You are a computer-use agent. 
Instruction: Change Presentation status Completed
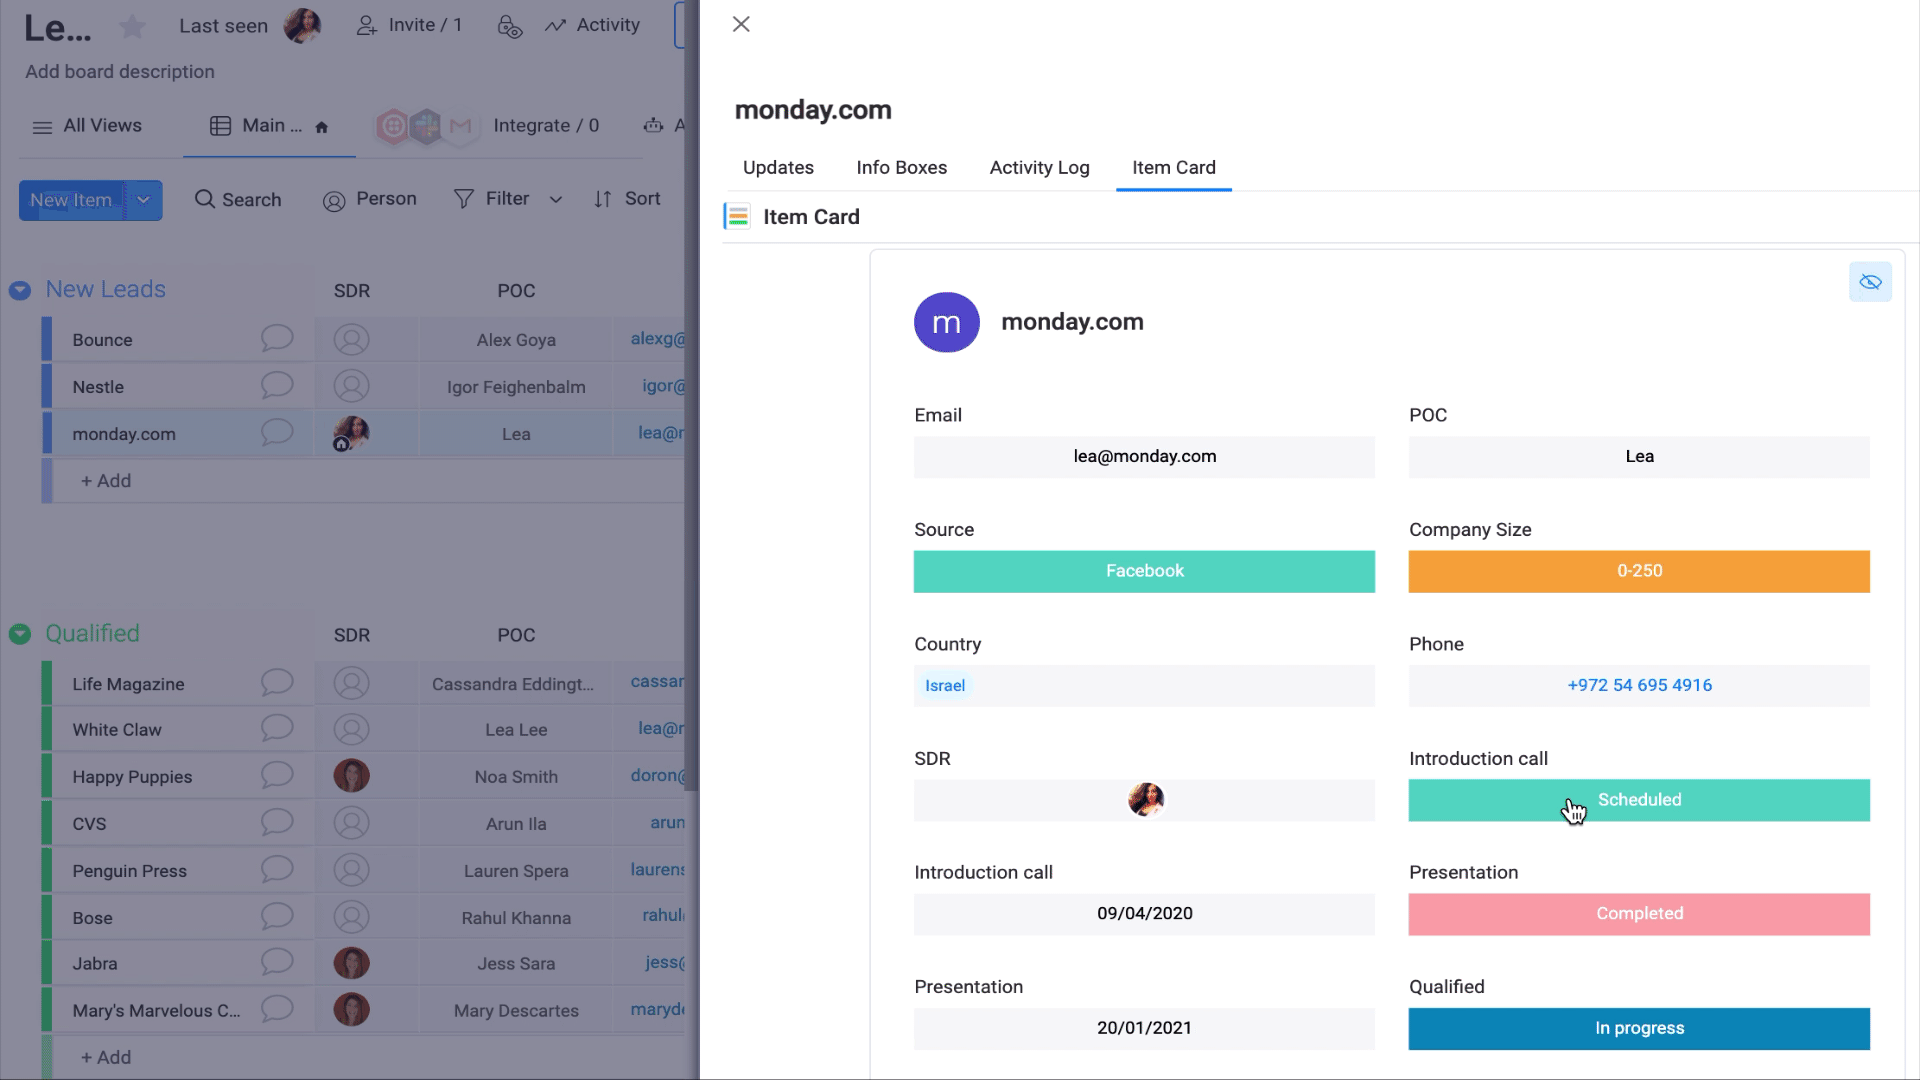1639,914
